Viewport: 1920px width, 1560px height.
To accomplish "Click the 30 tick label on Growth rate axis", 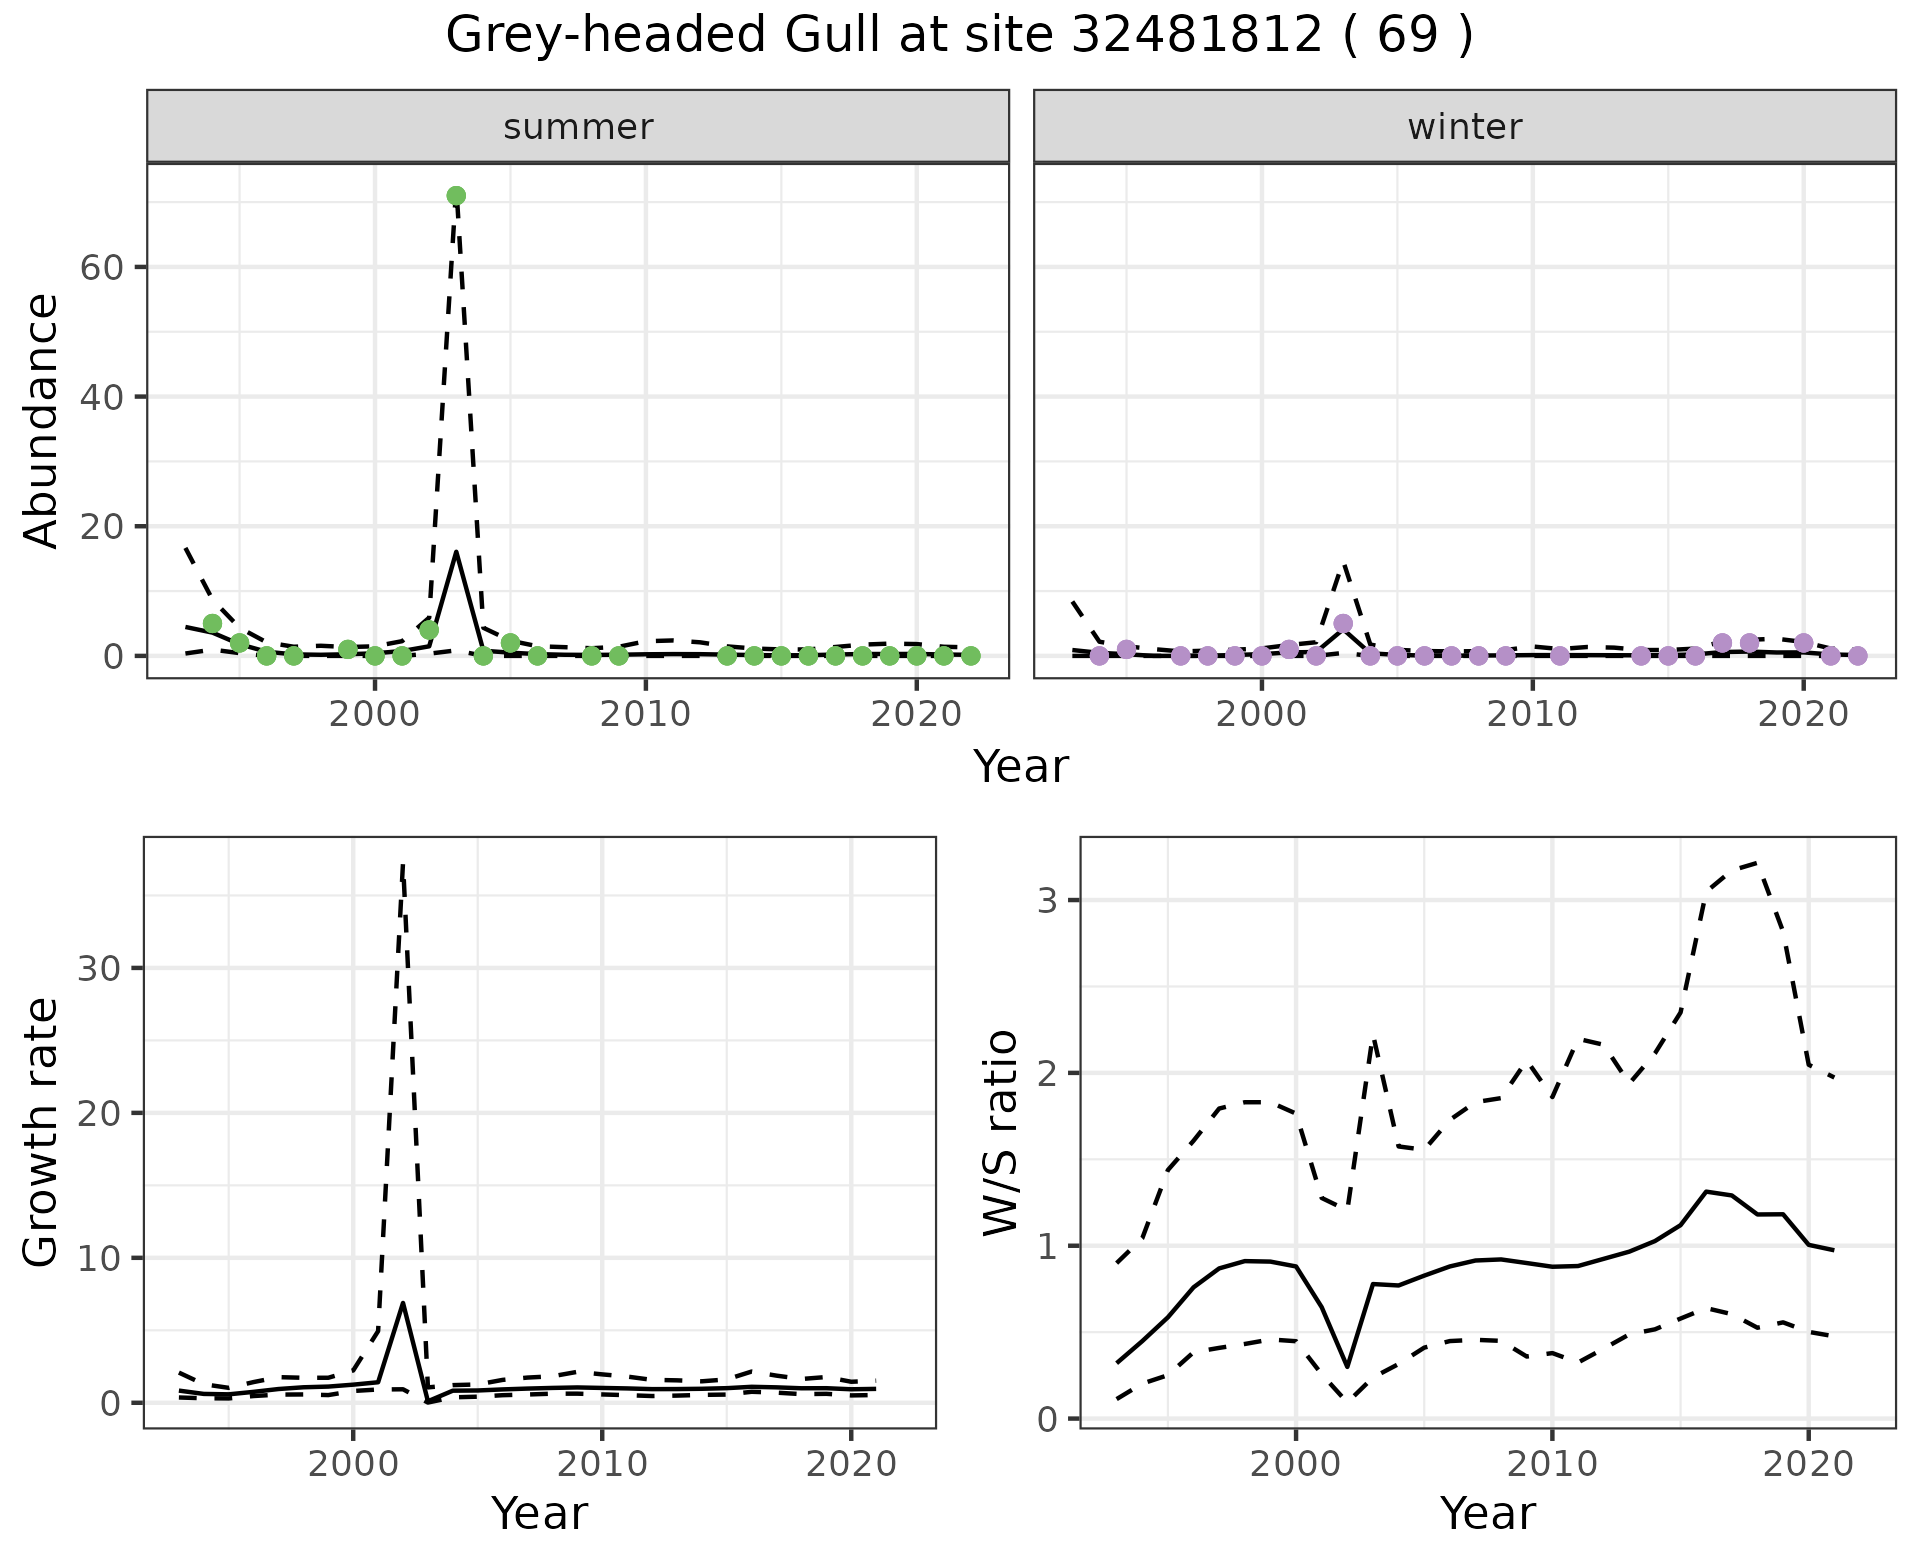I will 98,968.
